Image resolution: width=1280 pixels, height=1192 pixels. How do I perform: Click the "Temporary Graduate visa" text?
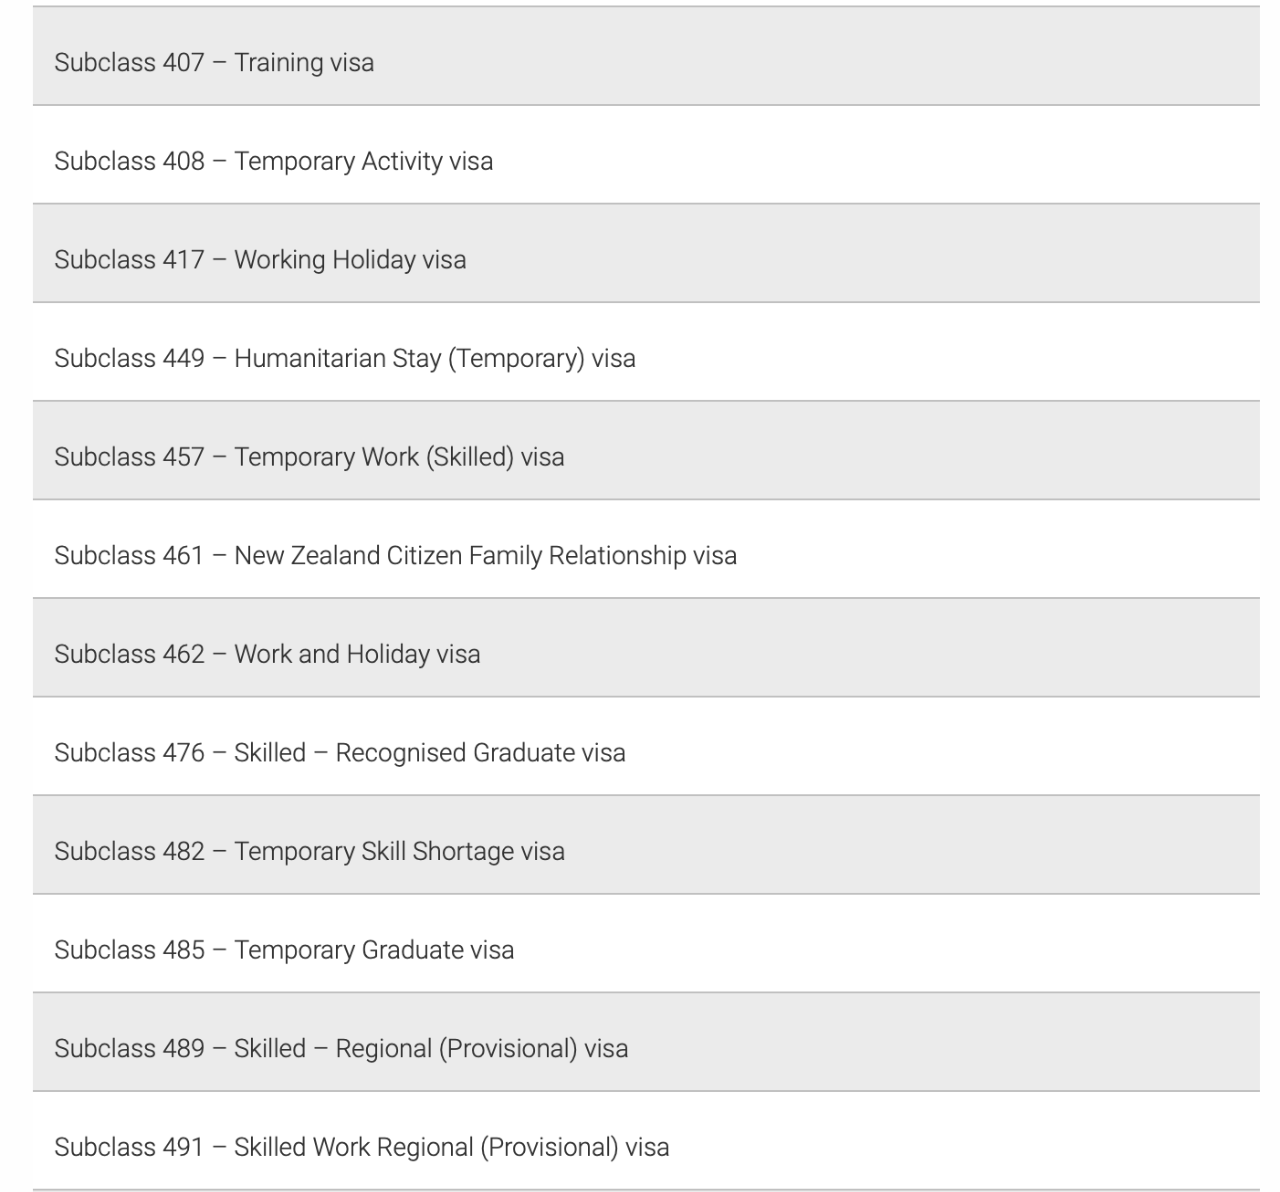(374, 949)
